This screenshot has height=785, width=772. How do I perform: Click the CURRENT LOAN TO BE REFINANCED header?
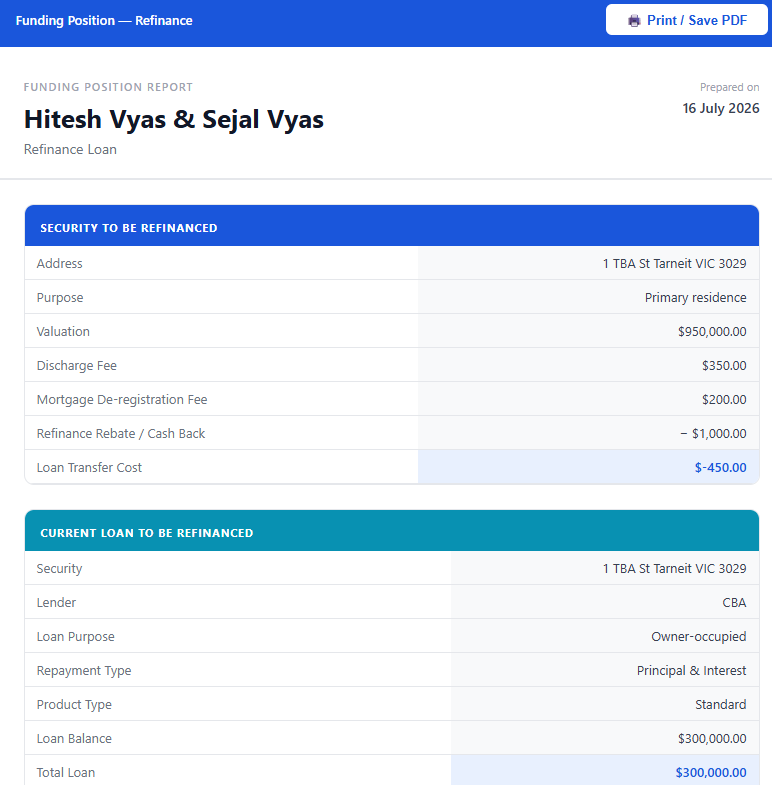point(392,531)
